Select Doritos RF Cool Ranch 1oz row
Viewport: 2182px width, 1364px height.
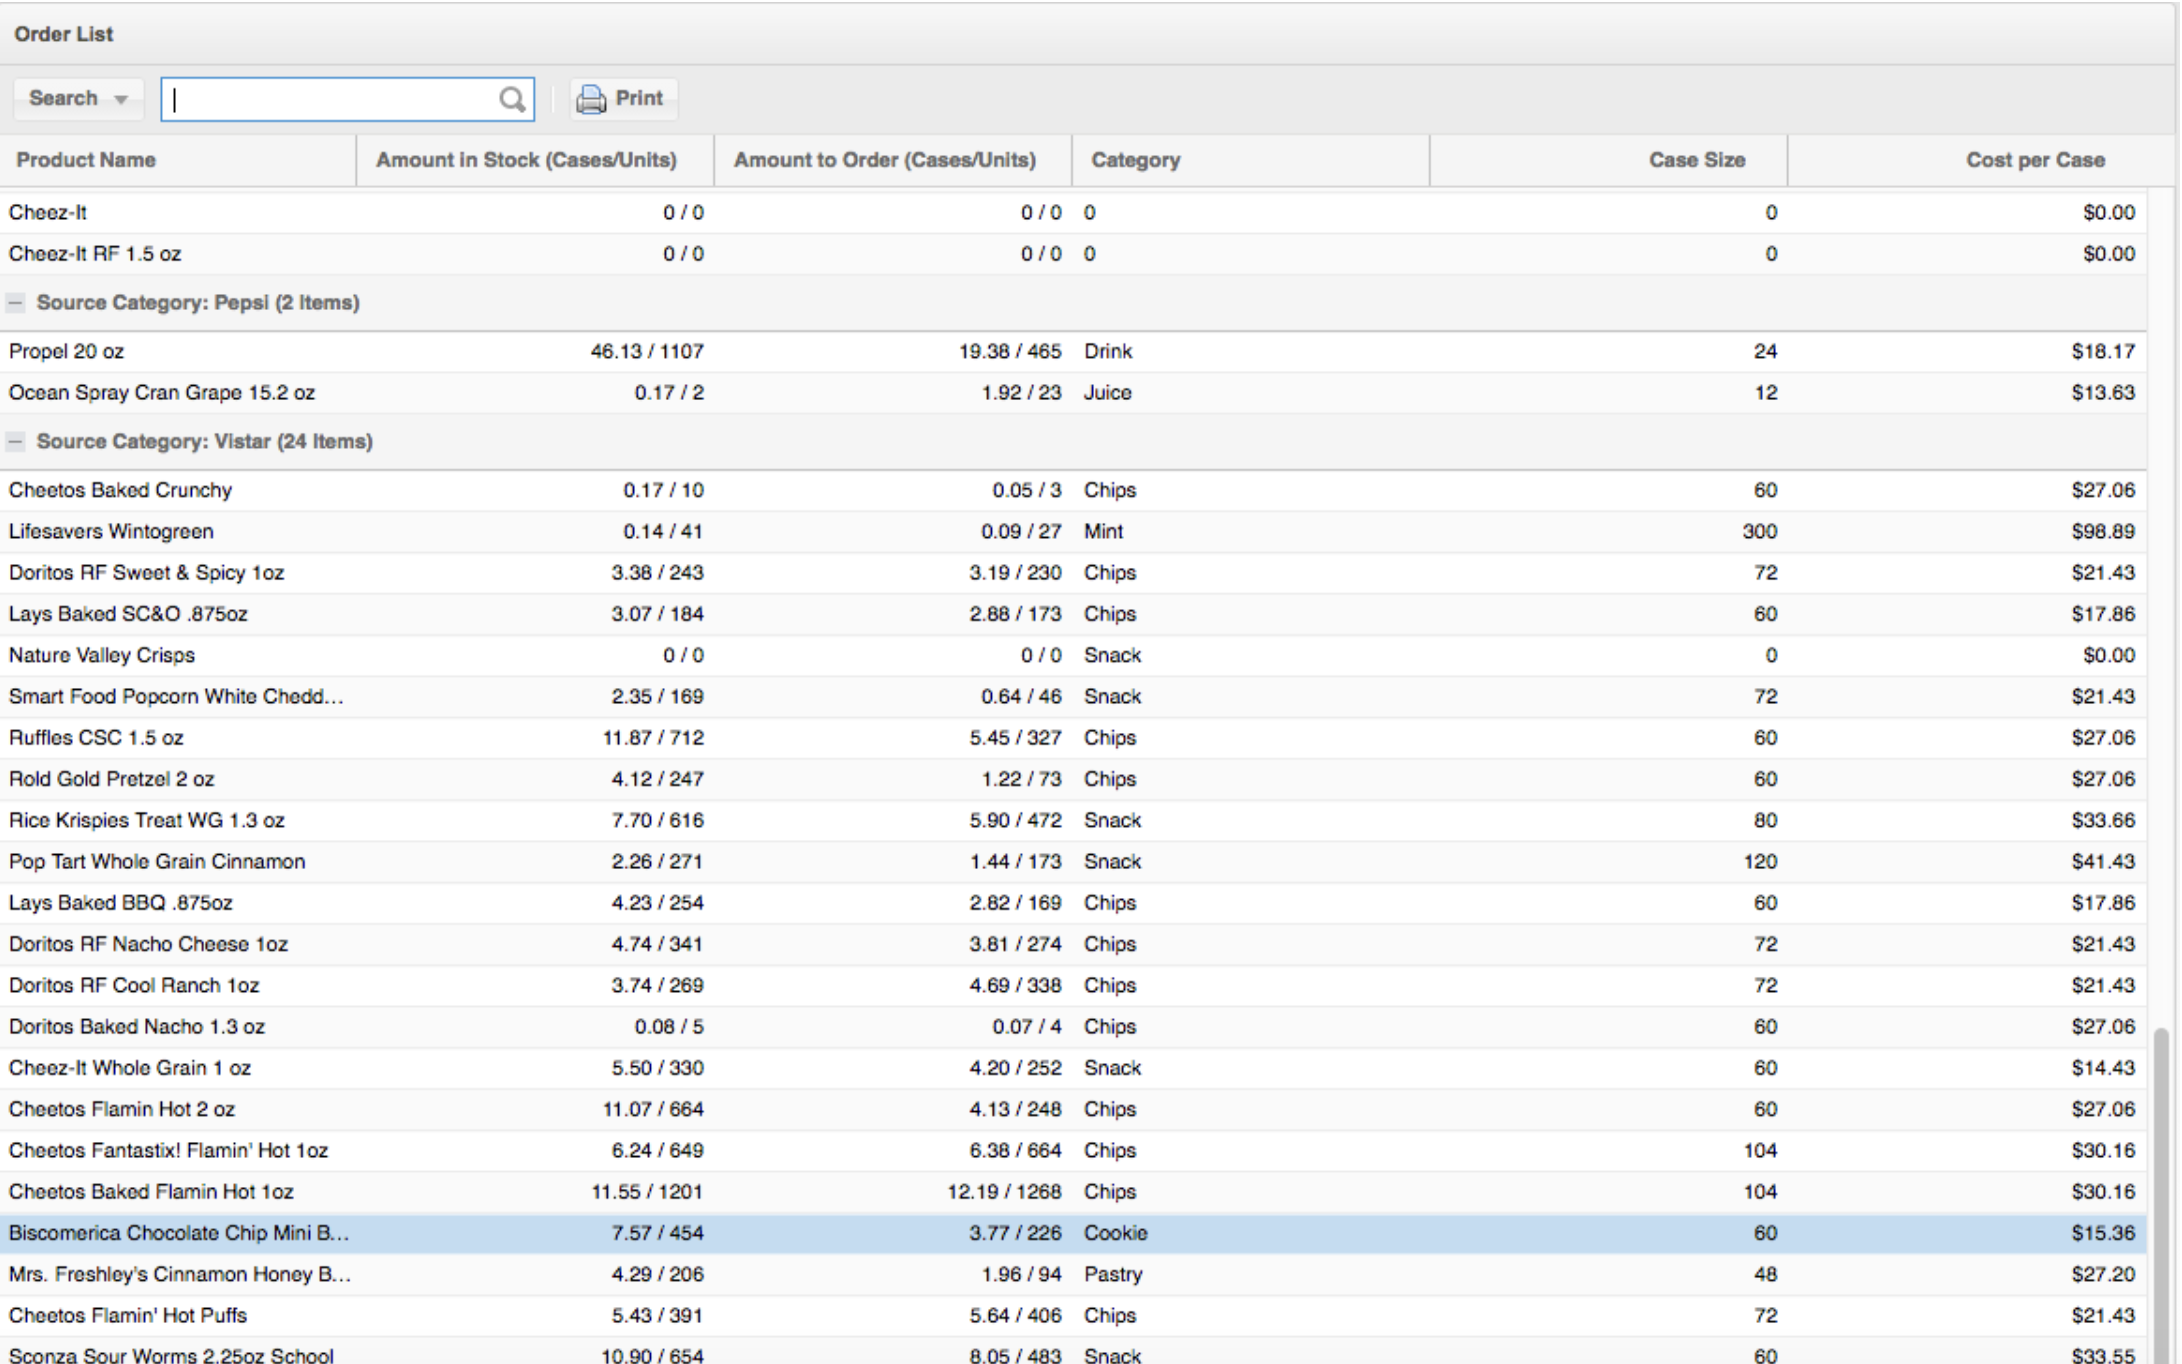(1073, 985)
